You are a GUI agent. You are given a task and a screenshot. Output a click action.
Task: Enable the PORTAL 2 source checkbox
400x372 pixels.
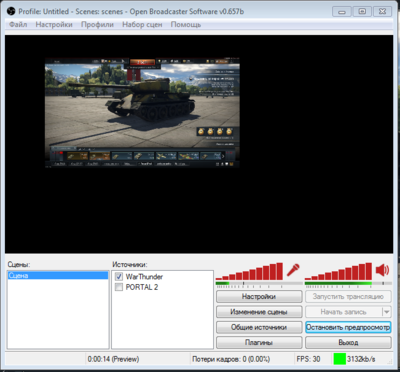[x=119, y=287]
